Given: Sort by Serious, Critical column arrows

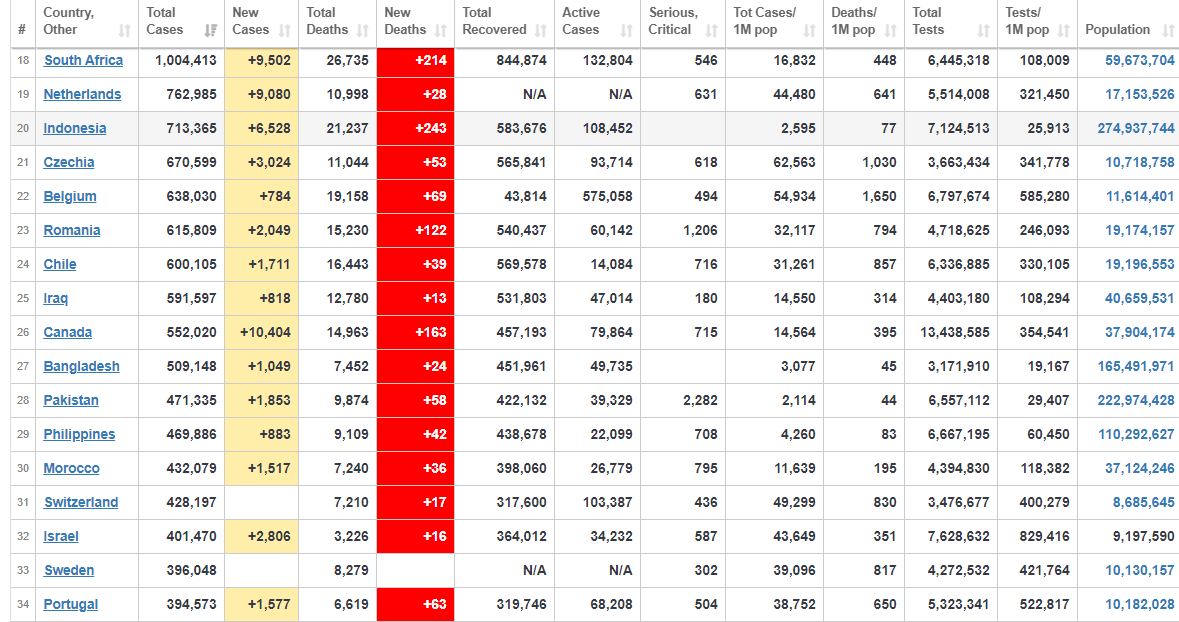Looking at the screenshot, I should pos(711,31).
